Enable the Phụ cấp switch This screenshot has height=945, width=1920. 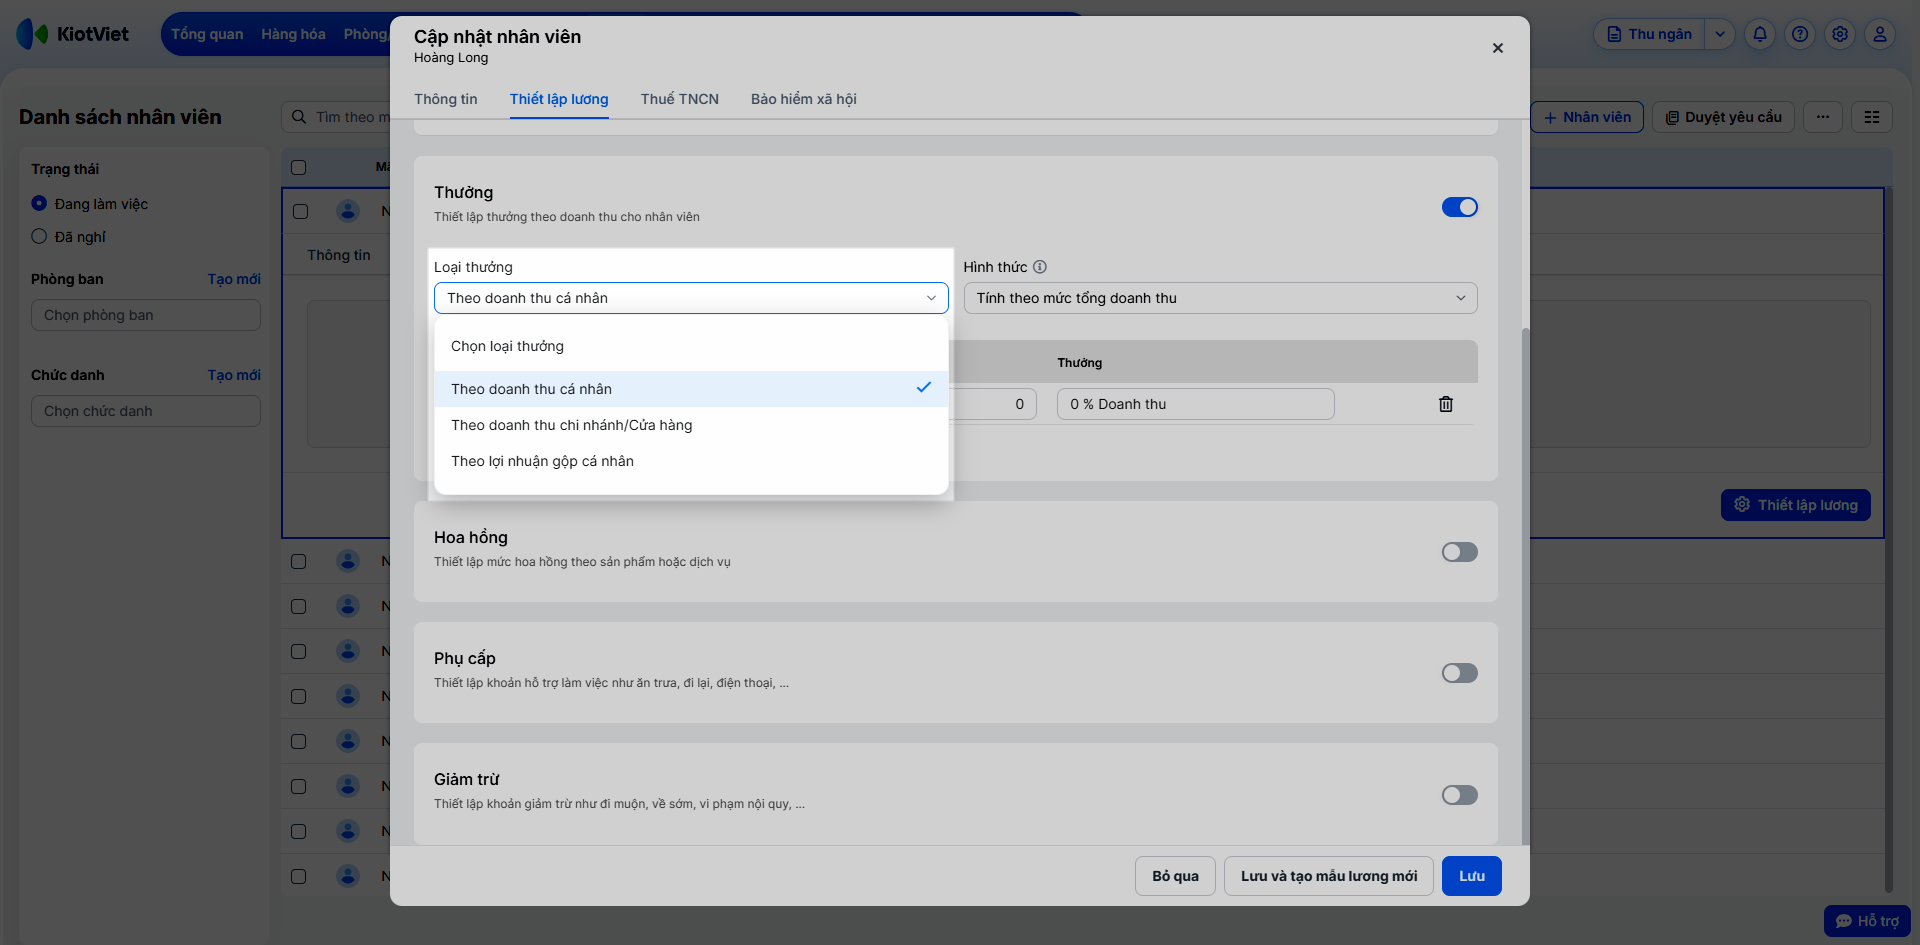pos(1460,673)
